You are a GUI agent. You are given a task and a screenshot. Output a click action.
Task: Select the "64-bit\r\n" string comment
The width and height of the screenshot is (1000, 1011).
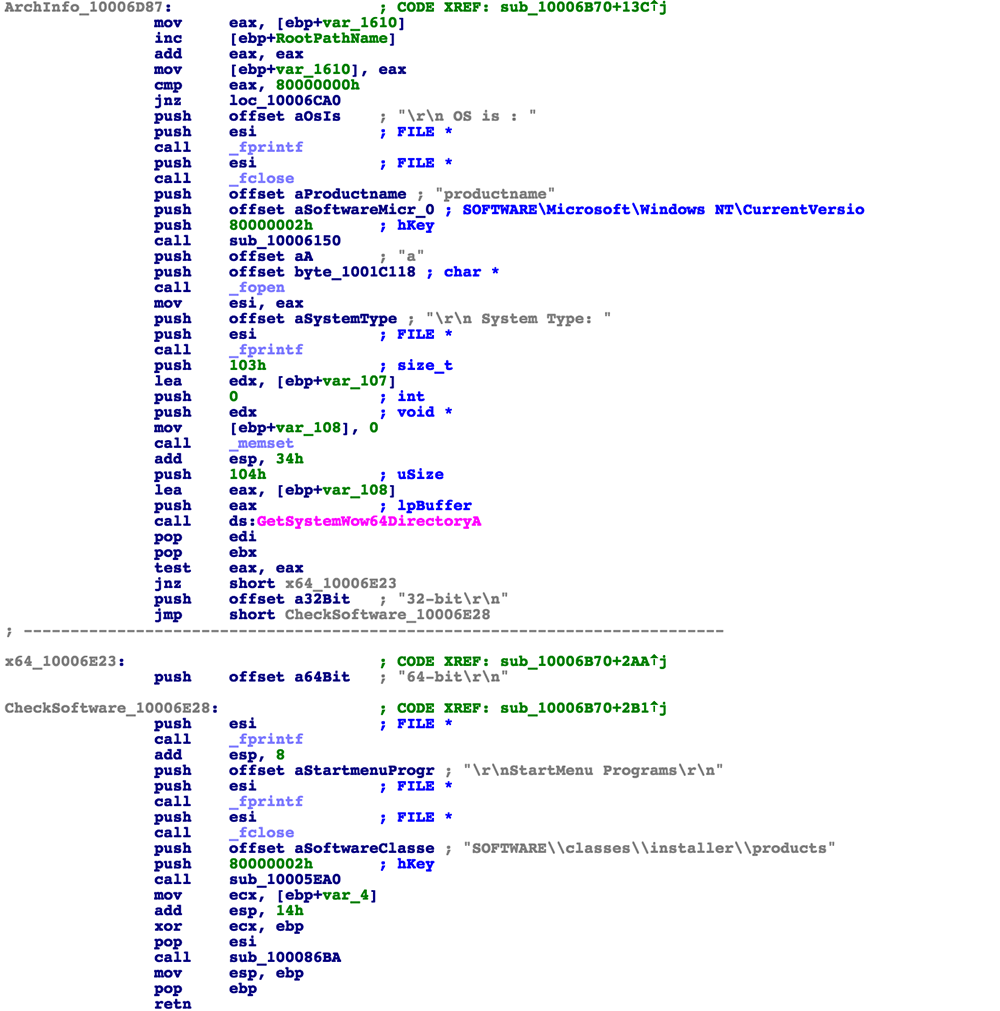453,677
